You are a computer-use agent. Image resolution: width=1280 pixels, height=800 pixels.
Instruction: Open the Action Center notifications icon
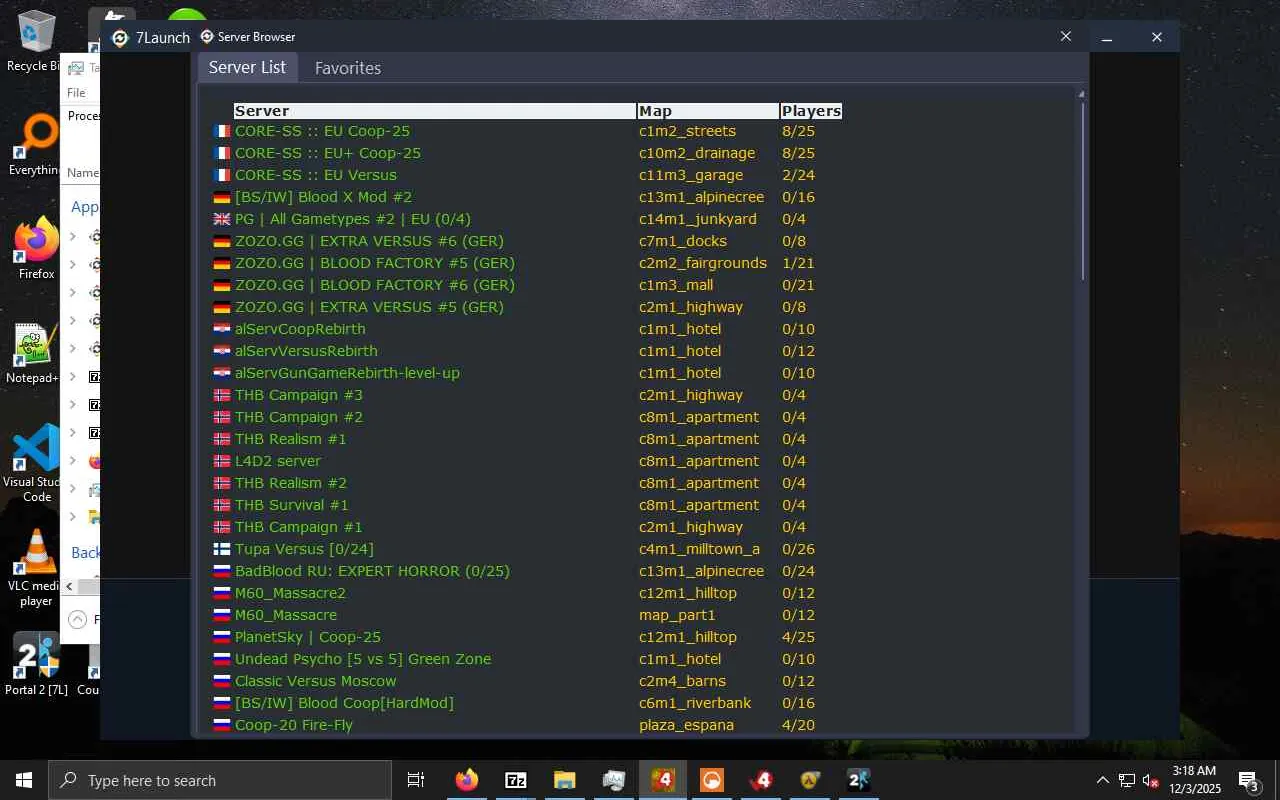1249,780
